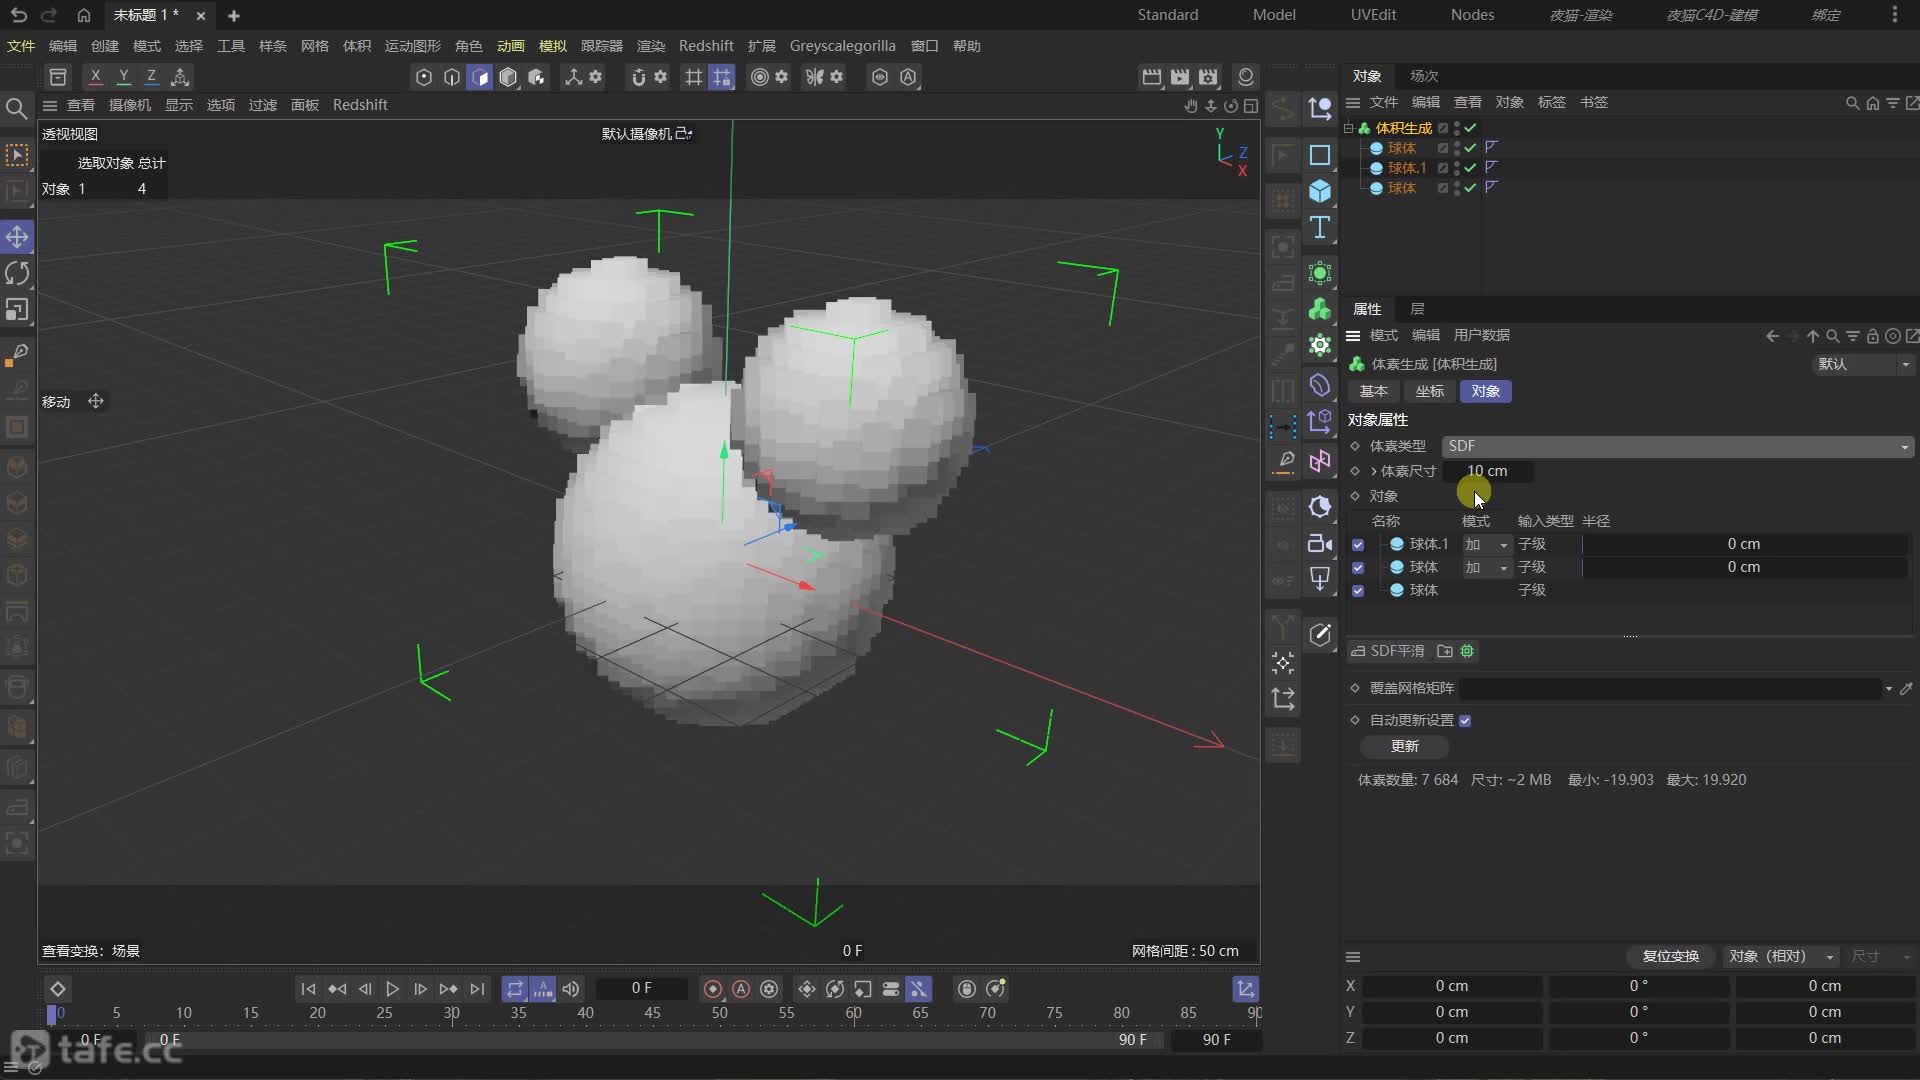
Task: Select the Move tool in left toolbar
Action: pos(17,237)
